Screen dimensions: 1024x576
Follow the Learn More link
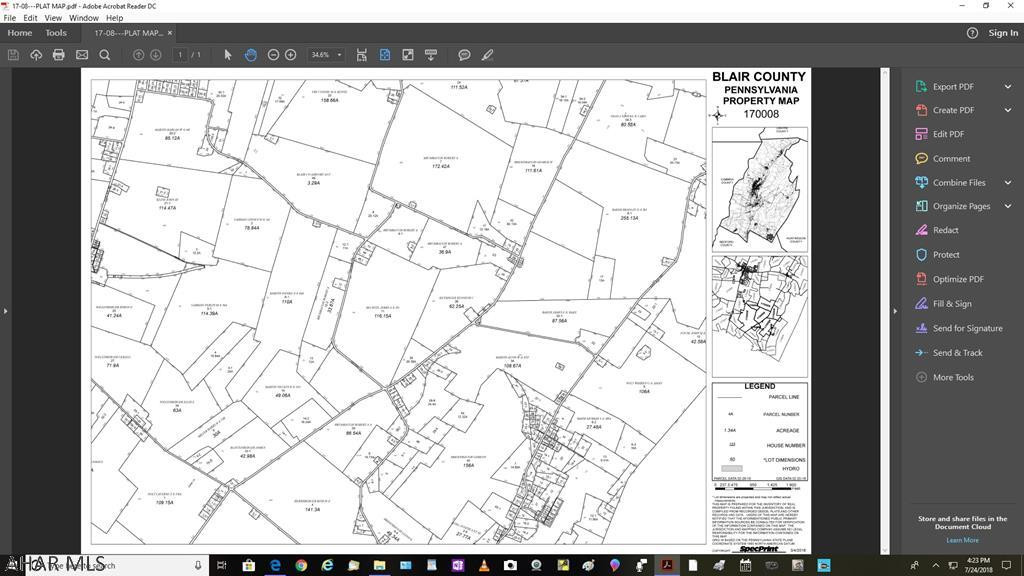click(x=962, y=540)
